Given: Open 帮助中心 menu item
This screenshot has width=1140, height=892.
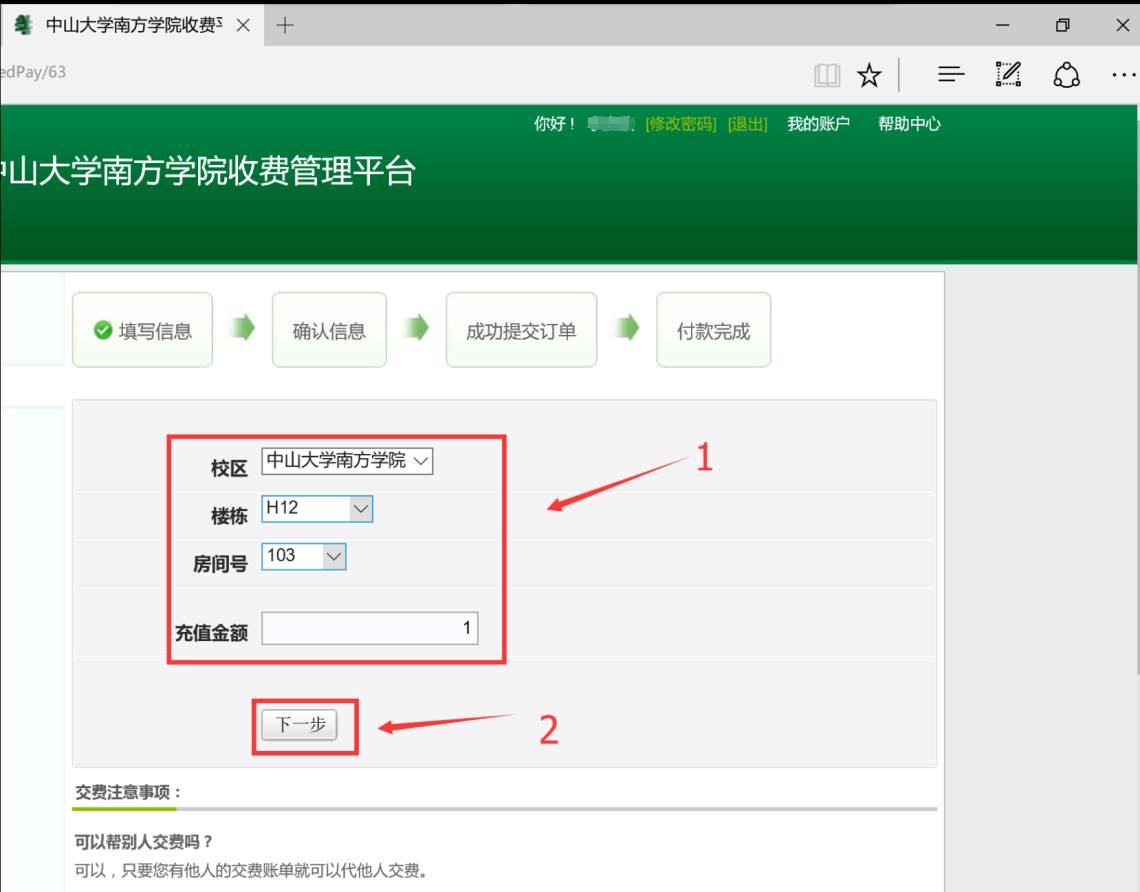Looking at the screenshot, I should (x=909, y=124).
